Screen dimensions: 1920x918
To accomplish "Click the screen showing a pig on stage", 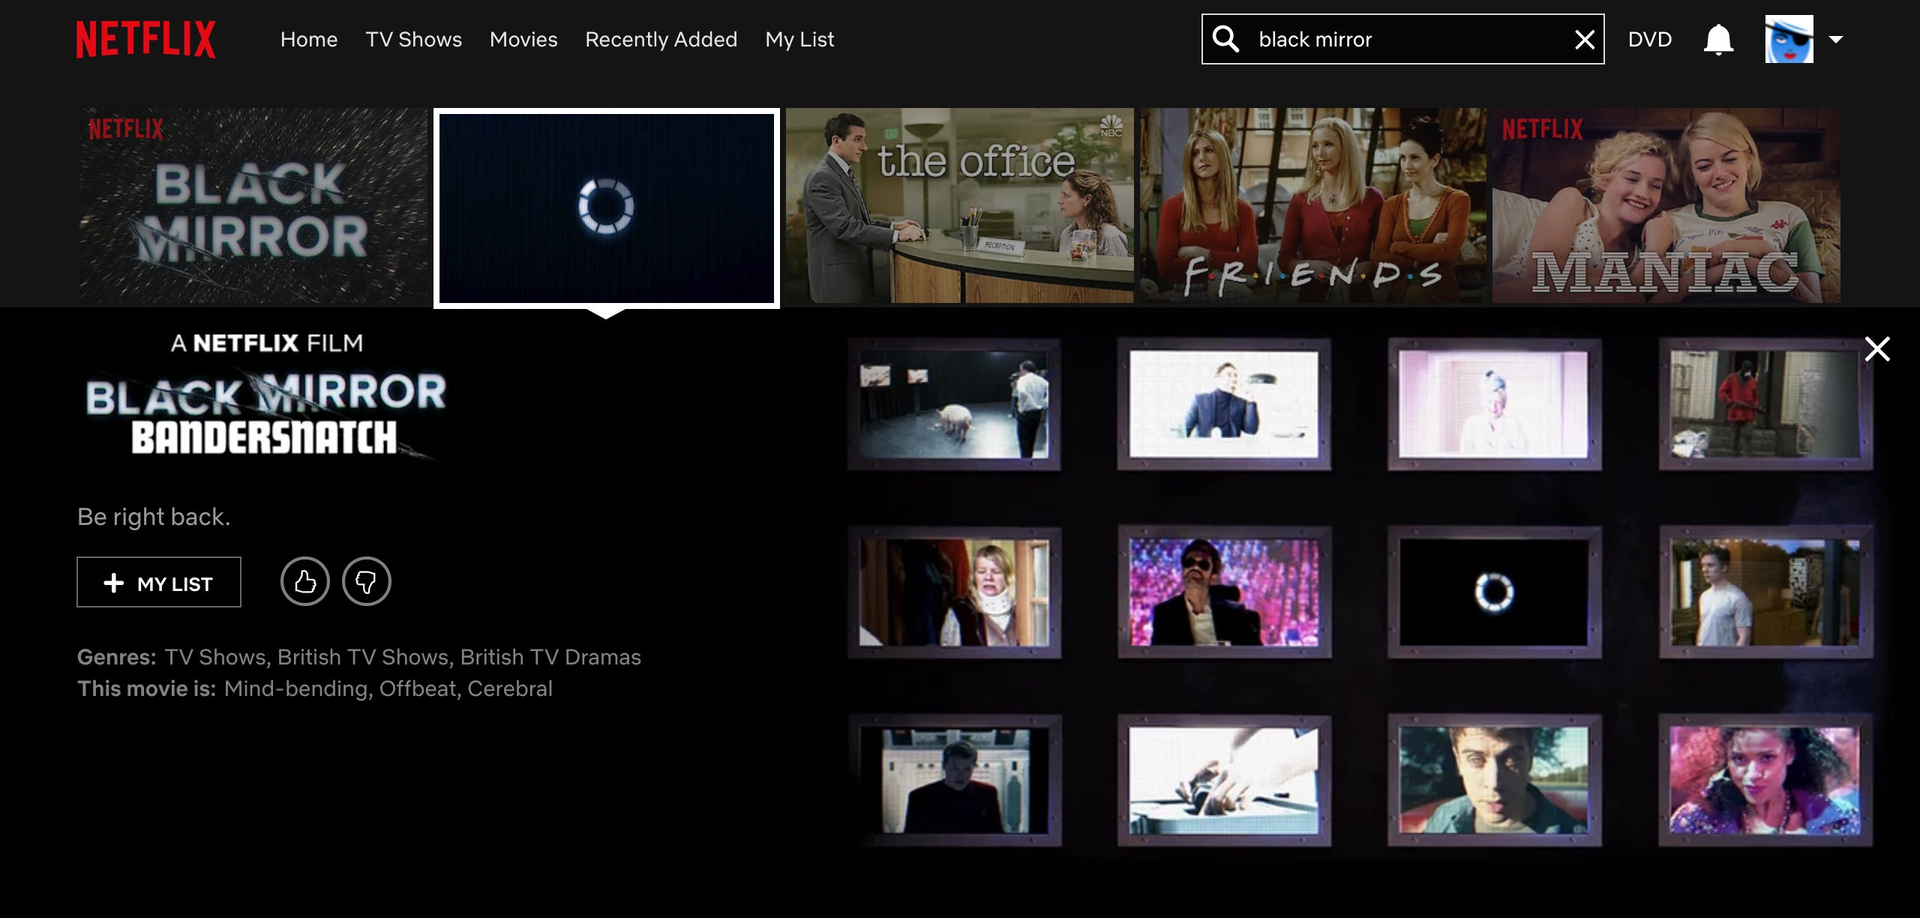I will click(954, 404).
